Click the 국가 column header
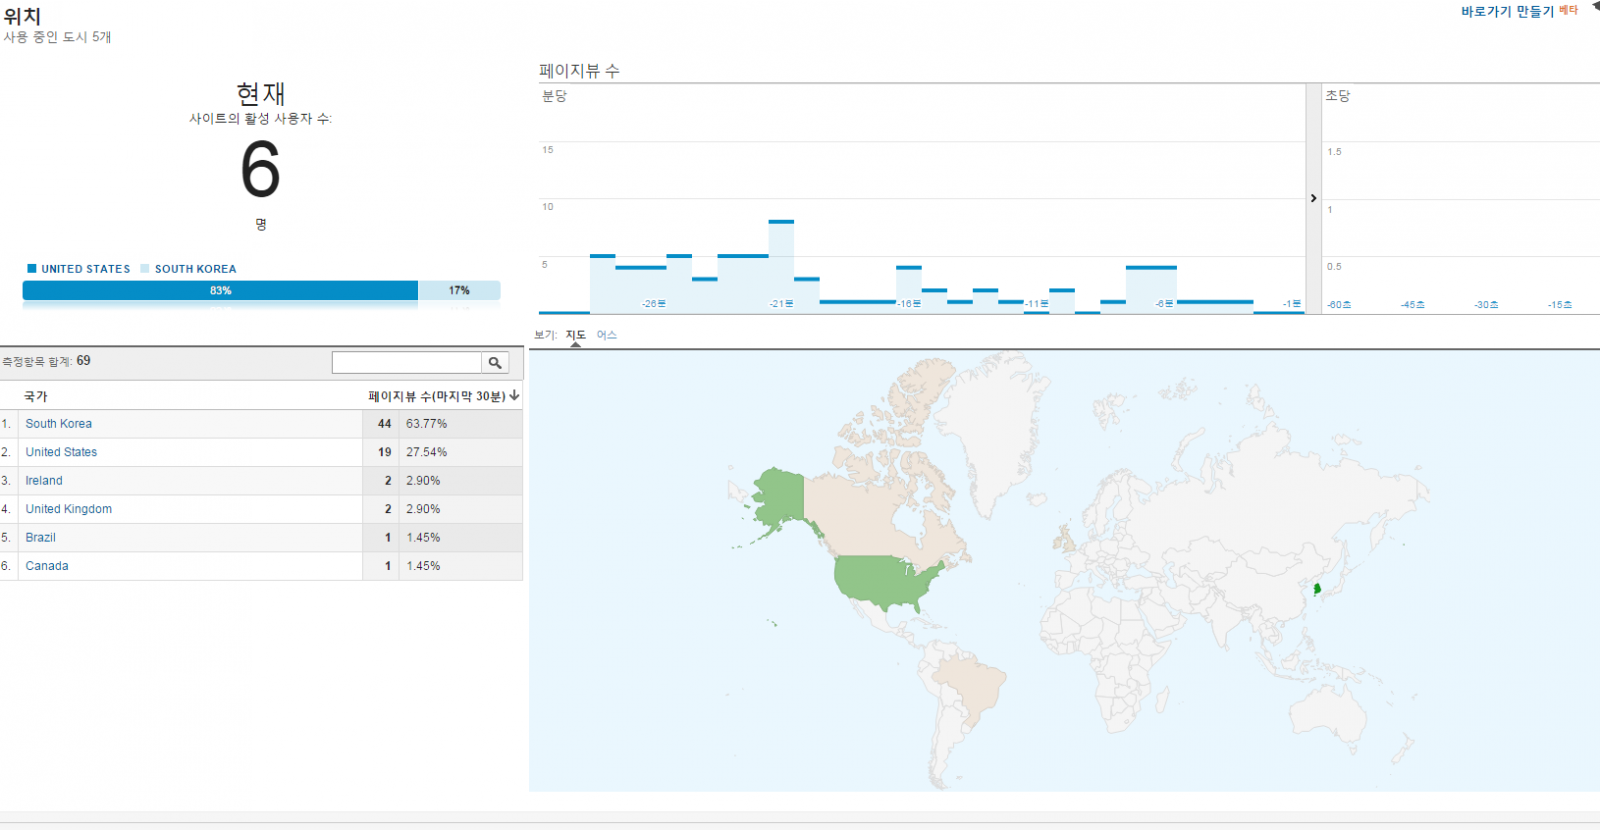1600x830 pixels. pyautogui.click(x=36, y=396)
